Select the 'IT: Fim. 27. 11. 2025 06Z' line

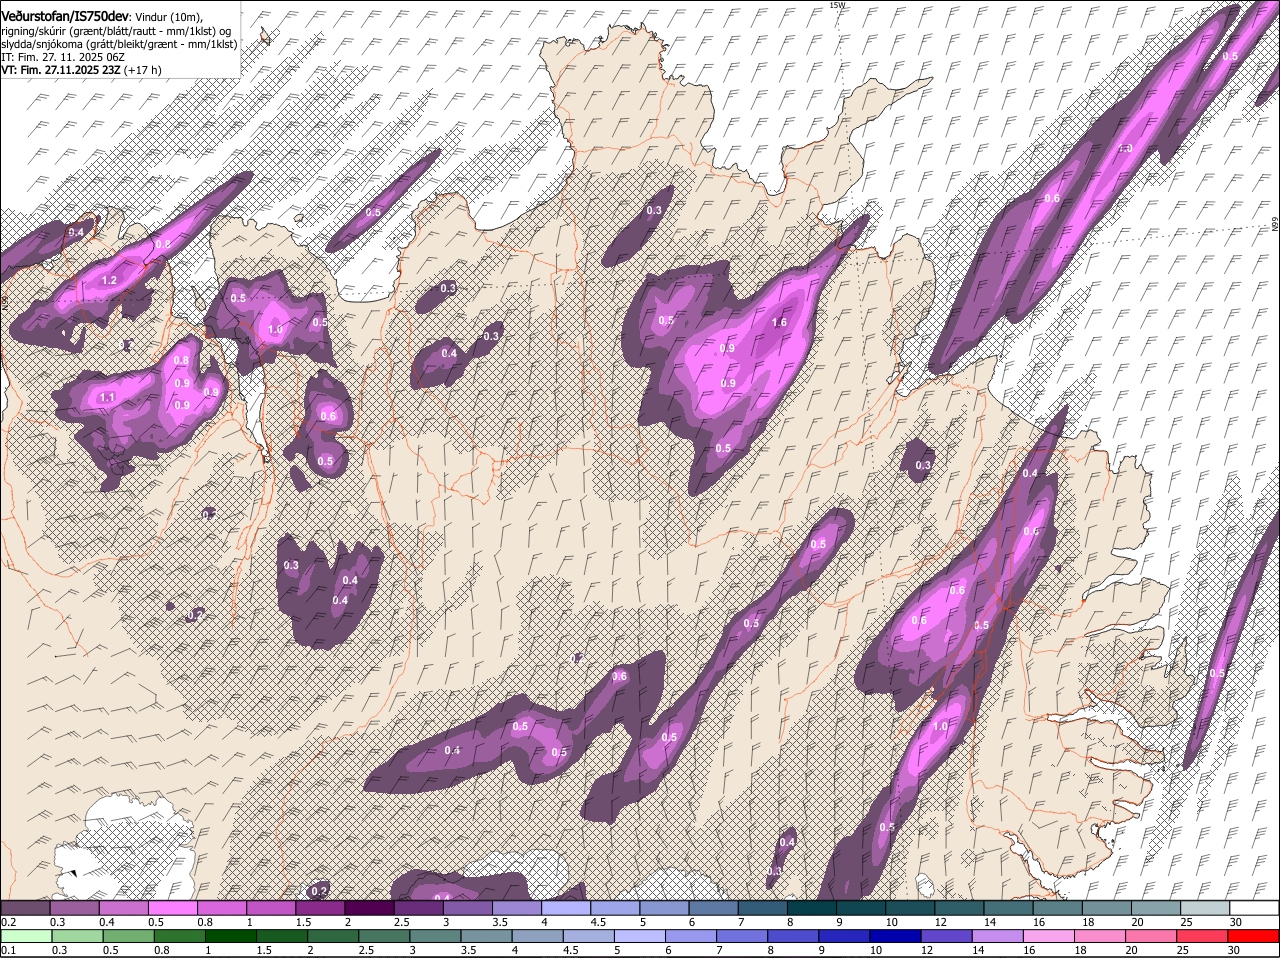62,57
